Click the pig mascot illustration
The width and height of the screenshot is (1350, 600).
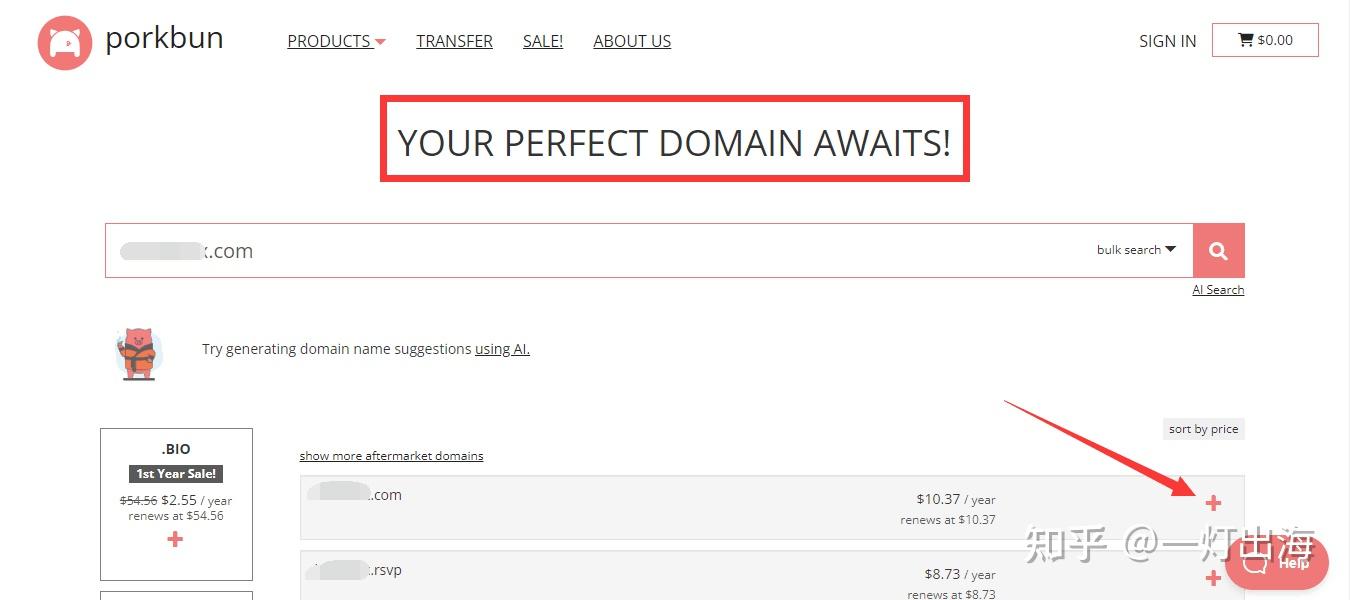(138, 353)
